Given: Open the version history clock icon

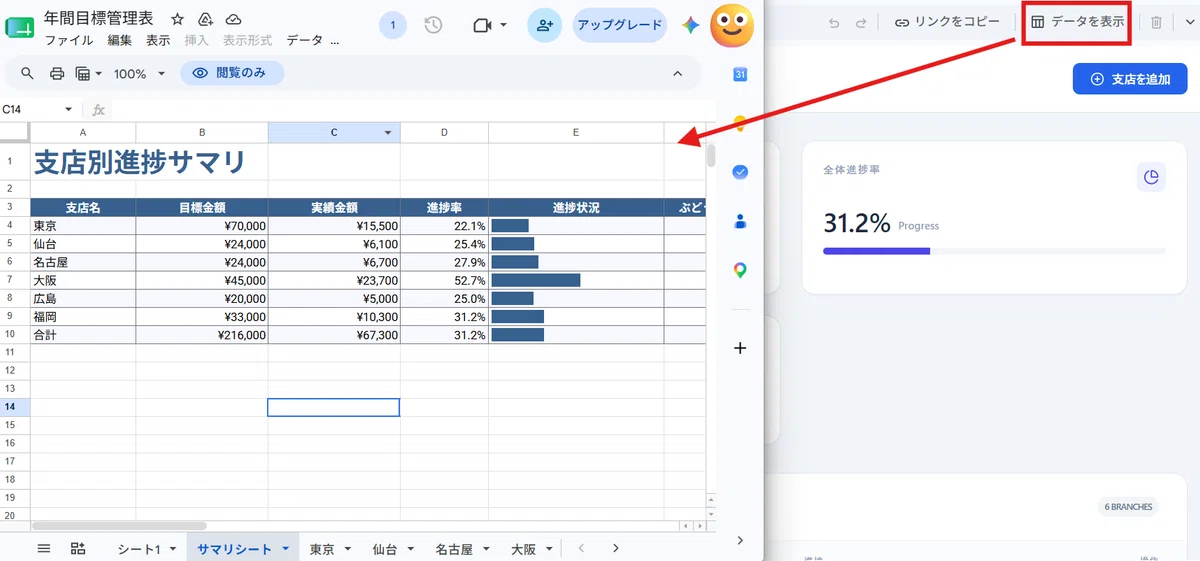Looking at the screenshot, I should [433, 25].
